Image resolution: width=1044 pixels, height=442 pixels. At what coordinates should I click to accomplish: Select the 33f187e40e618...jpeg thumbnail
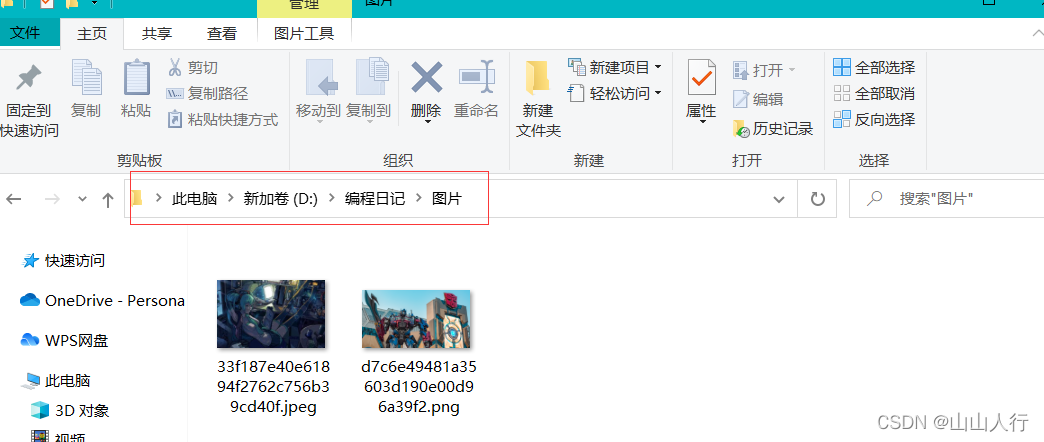coord(271,314)
